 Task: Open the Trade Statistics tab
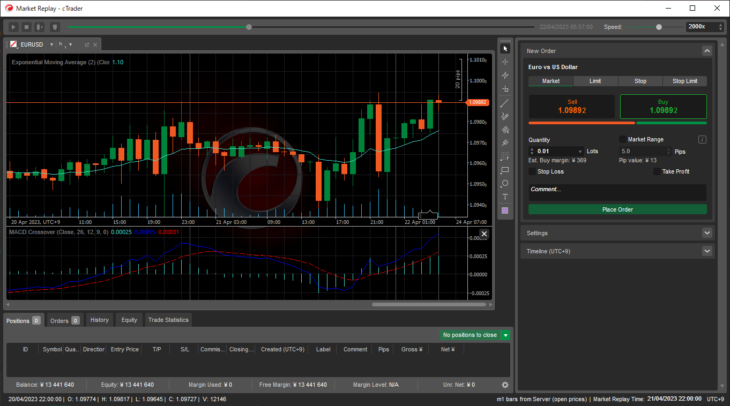(168, 320)
